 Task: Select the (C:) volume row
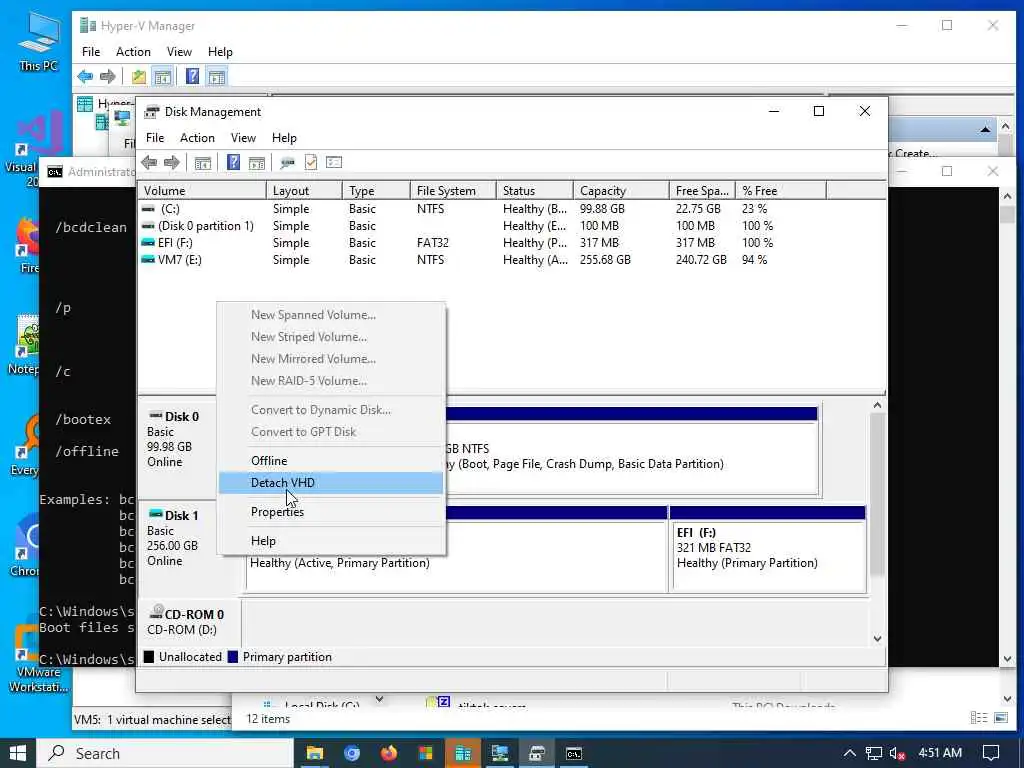tap(512, 209)
